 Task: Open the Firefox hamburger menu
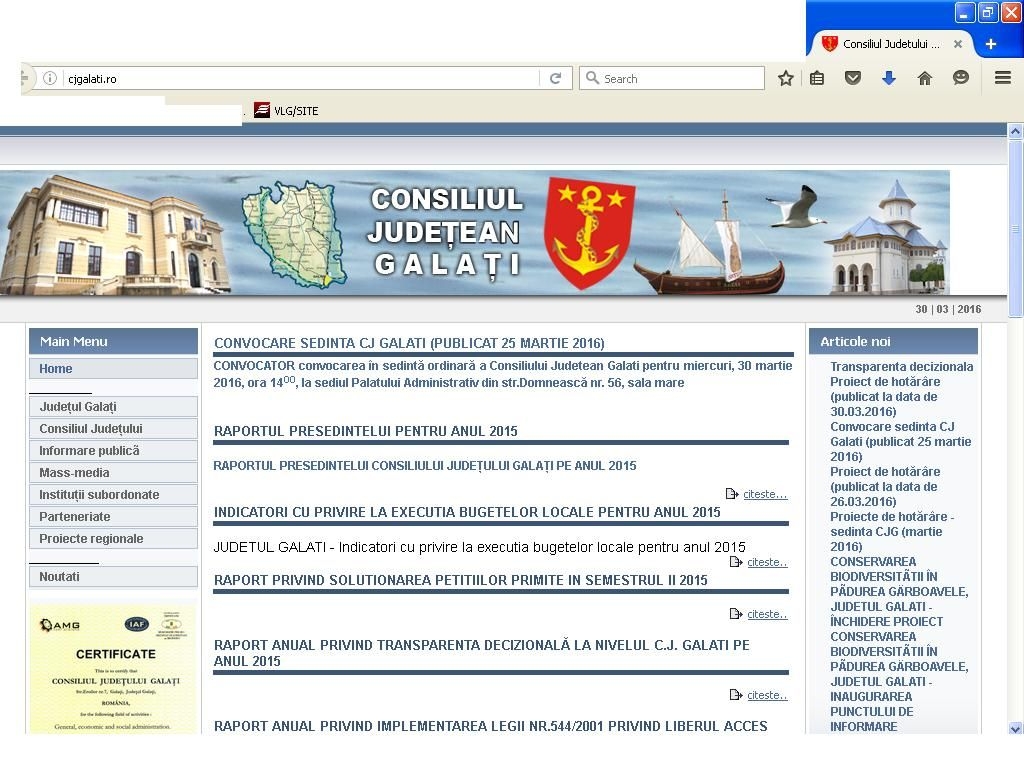tap(1001, 78)
